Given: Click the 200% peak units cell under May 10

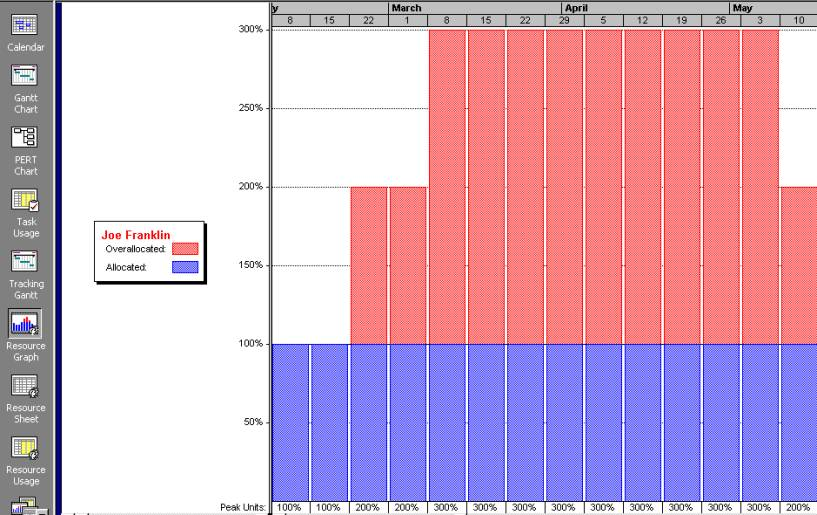Looking at the screenshot, I should click(798, 507).
